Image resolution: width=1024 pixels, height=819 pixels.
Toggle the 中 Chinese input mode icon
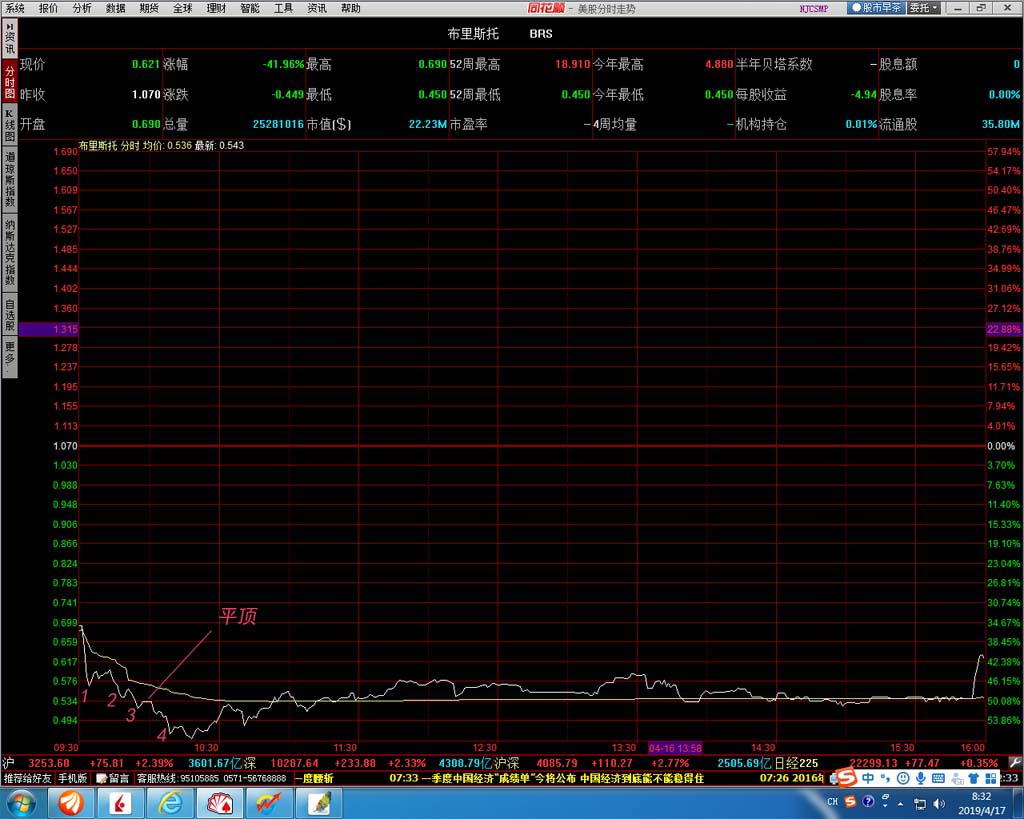point(867,778)
